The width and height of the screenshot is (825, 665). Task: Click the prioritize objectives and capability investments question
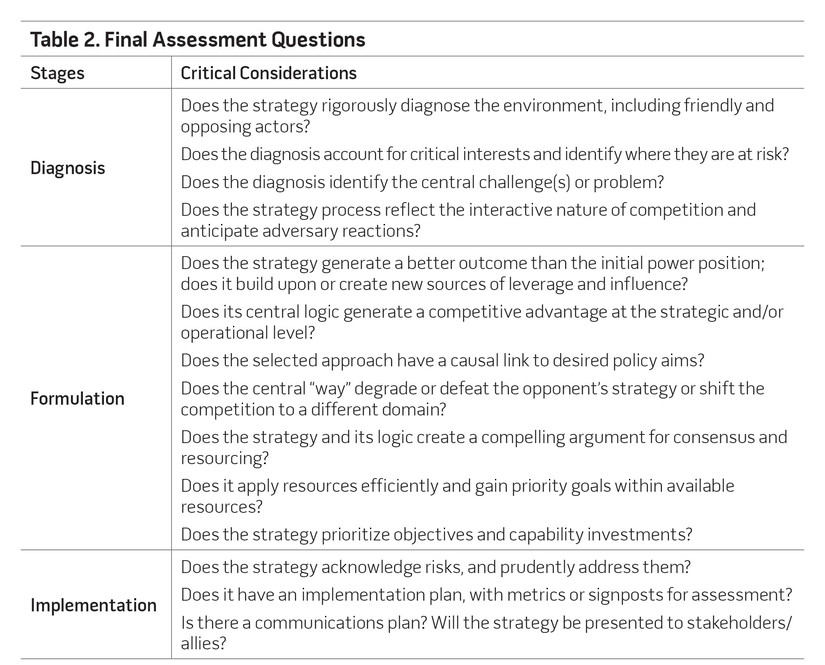[x=436, y=535]
